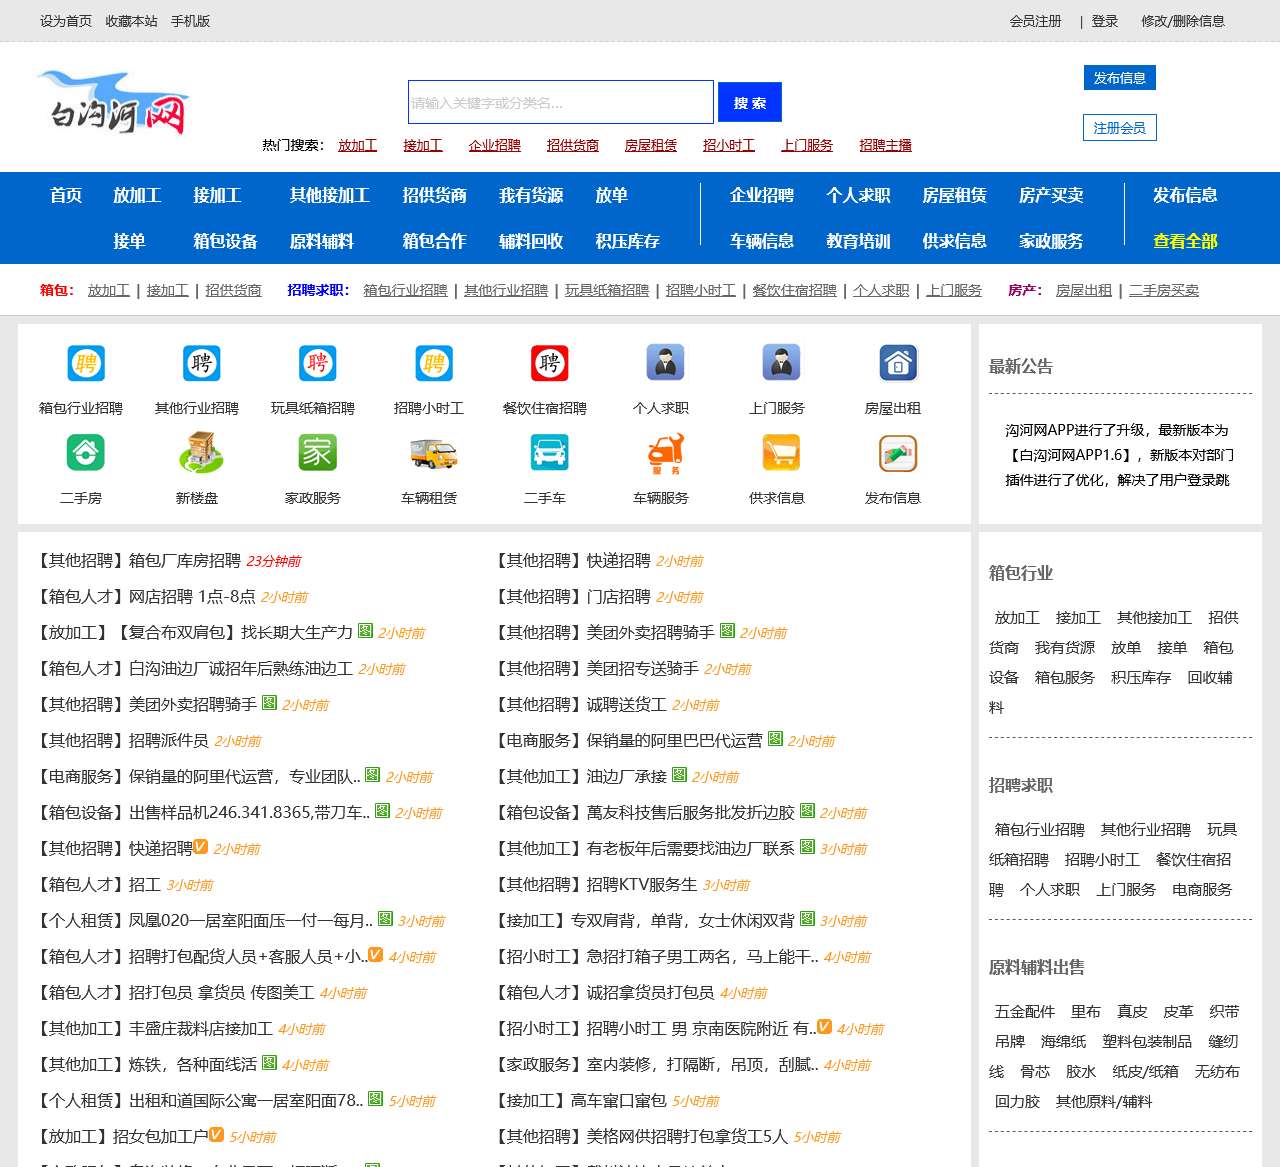Open 放加工 in the blue navigation bar
The width and height of the screenshot is (1280, 1167).
137,195
